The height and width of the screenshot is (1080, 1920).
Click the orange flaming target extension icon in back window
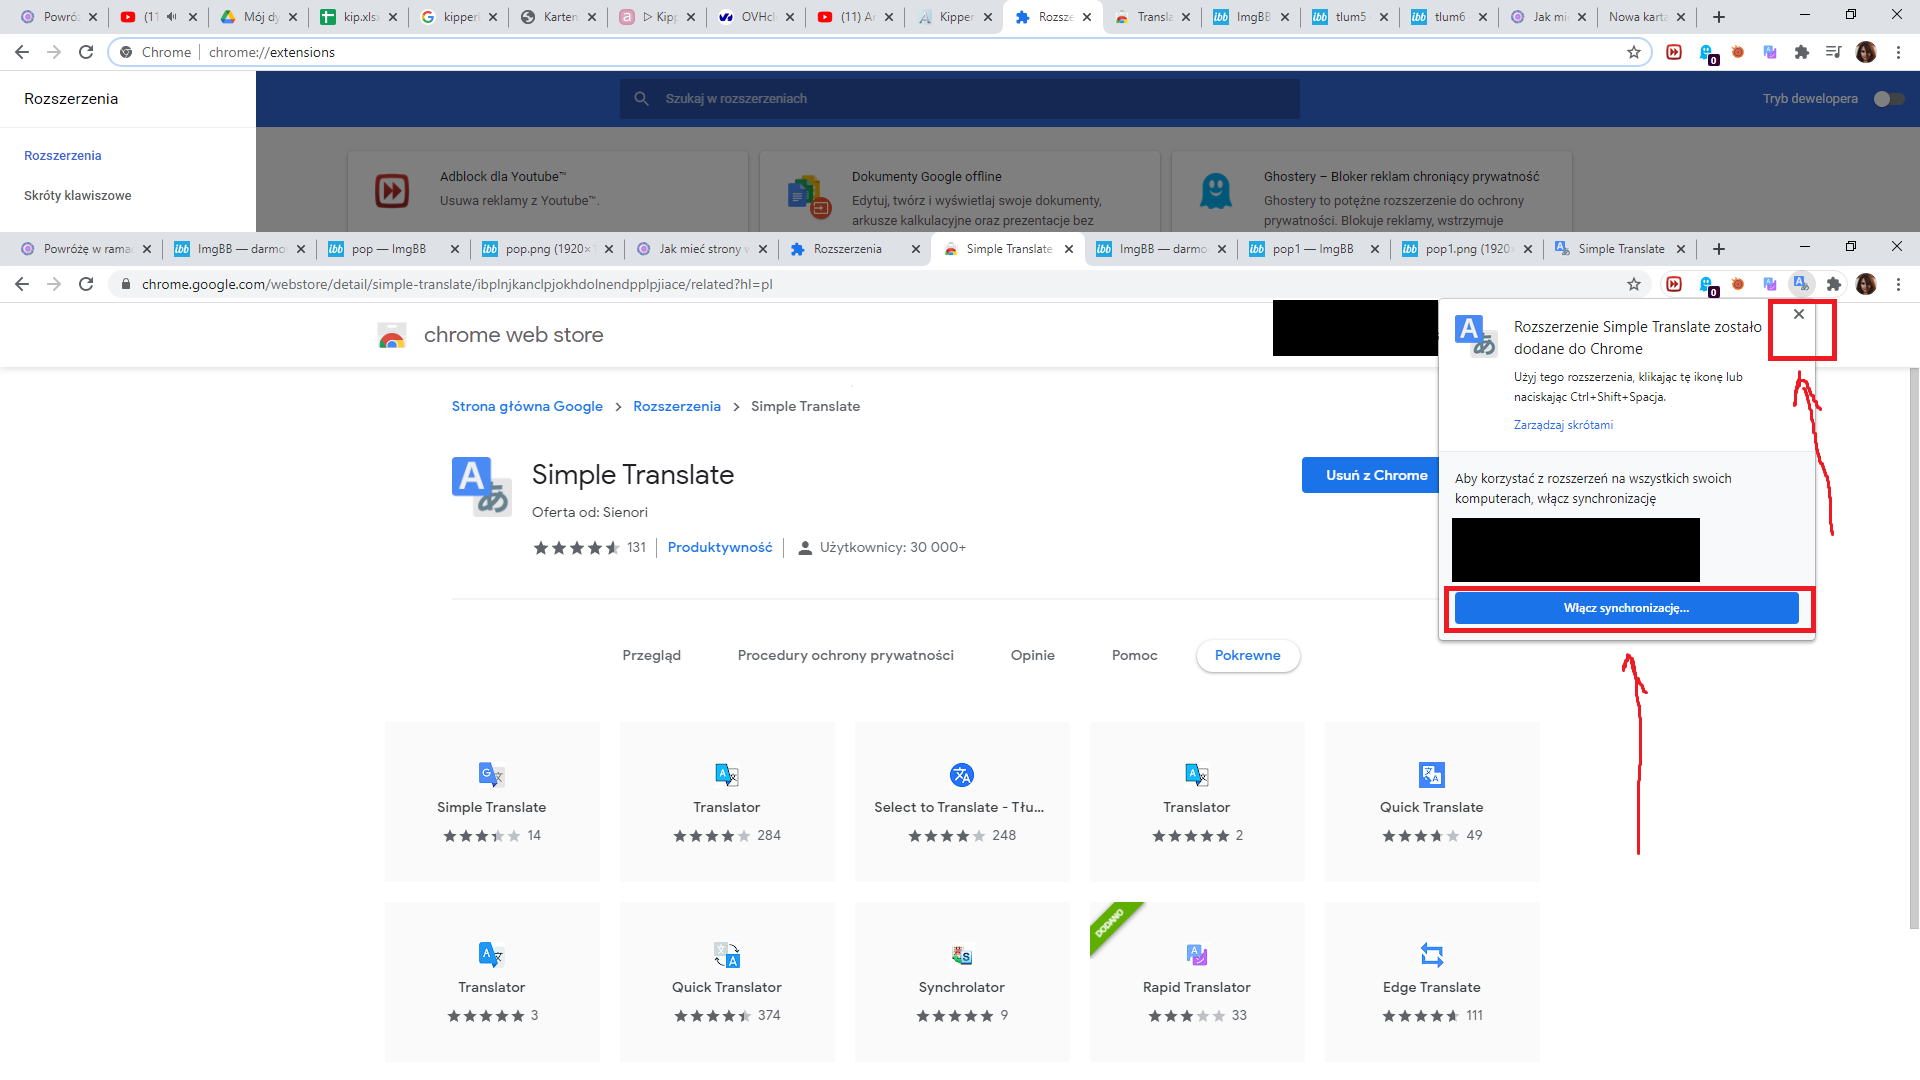pyautogui.click(x=1738, y=52)
